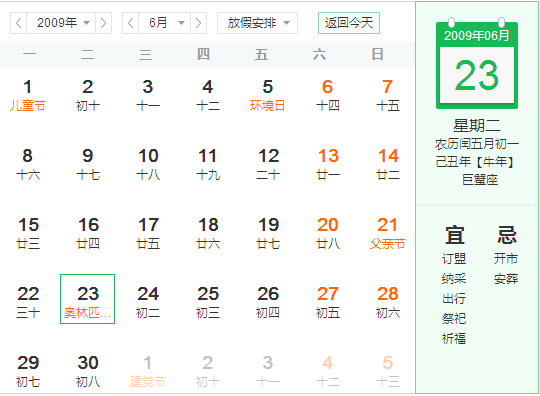The width and height of the screenshot is (540, 396).
Task: Select June 16 廿四
Action: tap(87, 233)
